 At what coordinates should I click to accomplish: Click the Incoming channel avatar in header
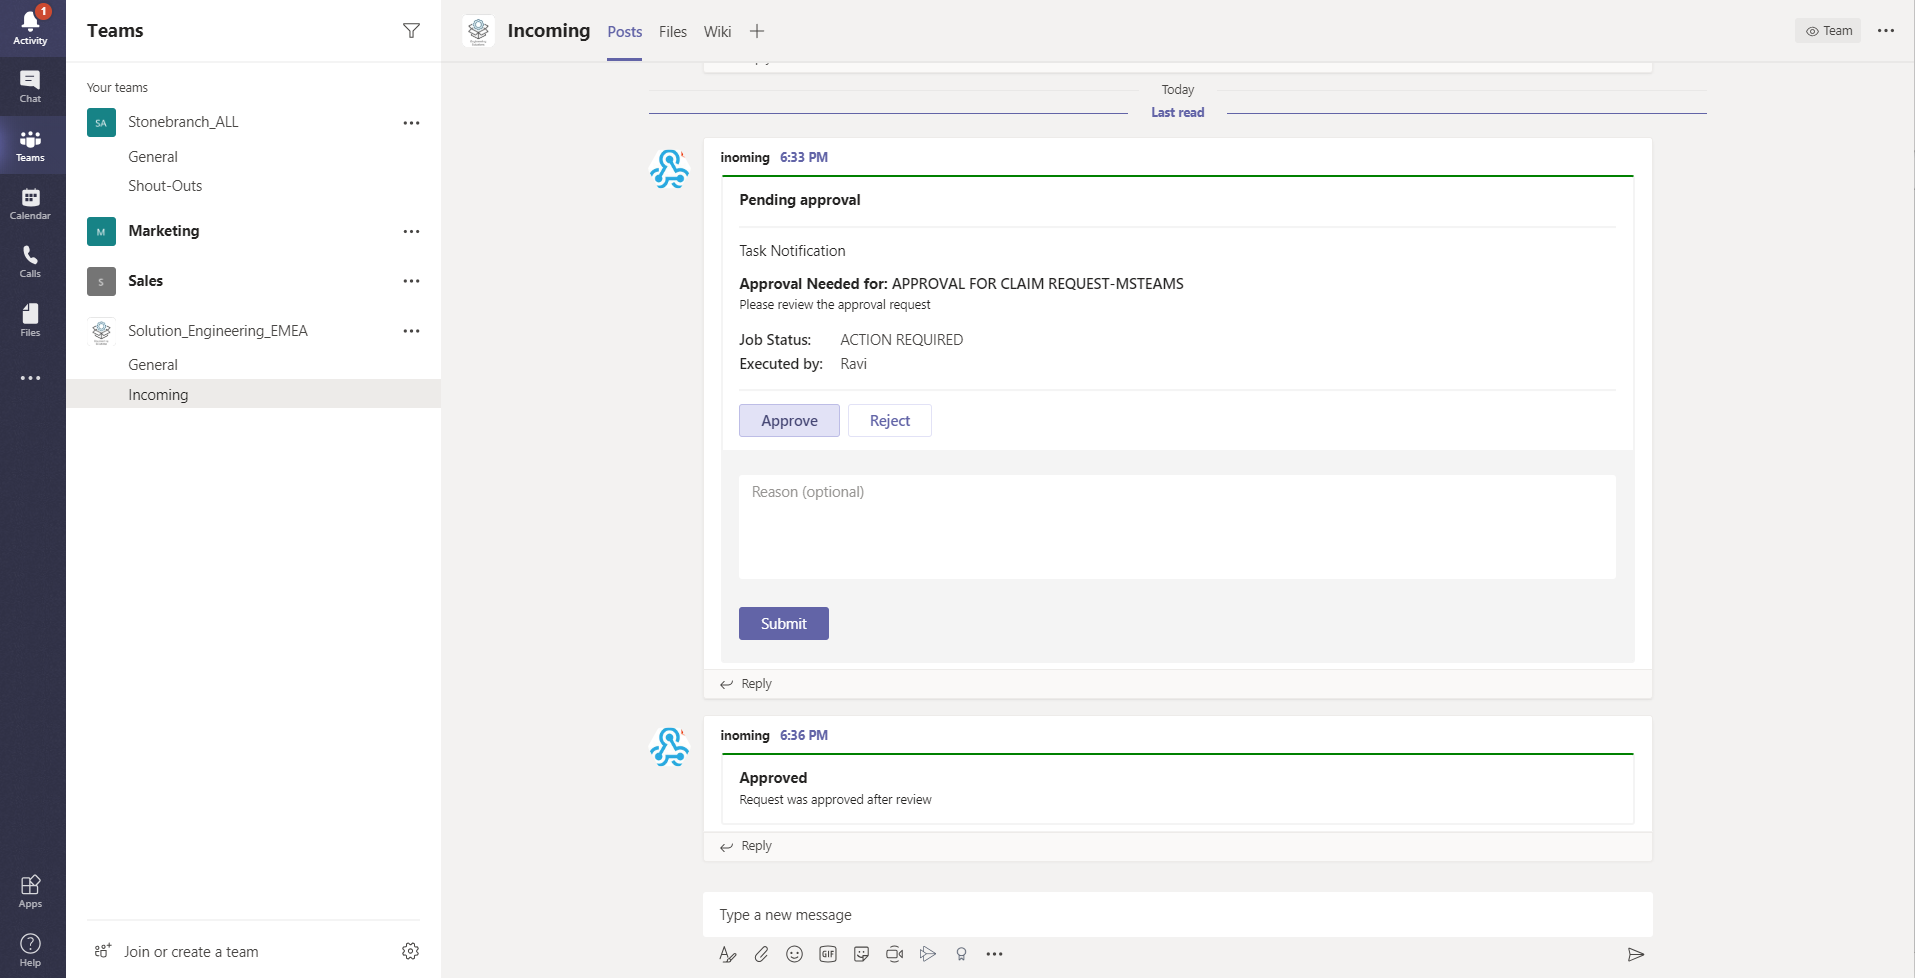click(x=479, y=31)
